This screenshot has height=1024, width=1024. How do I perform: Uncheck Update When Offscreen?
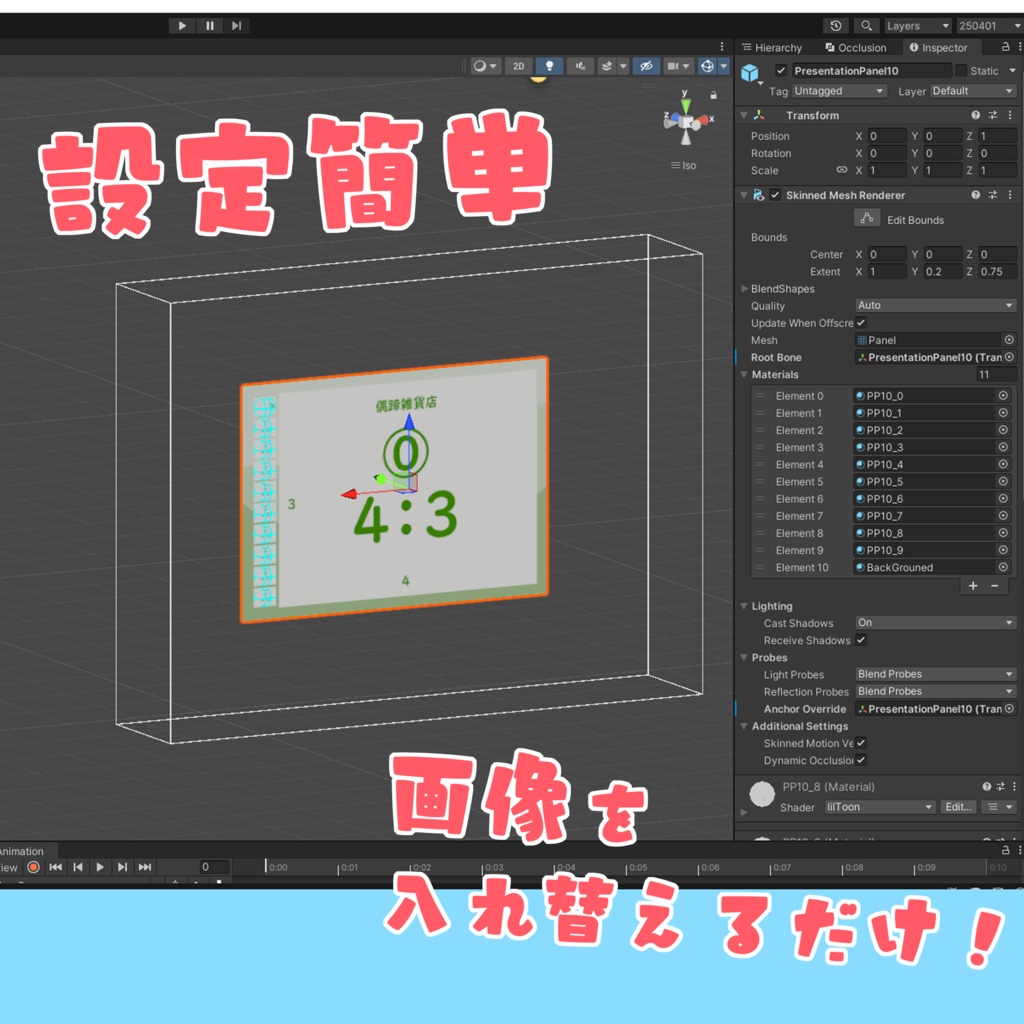[x=860, y=323]
